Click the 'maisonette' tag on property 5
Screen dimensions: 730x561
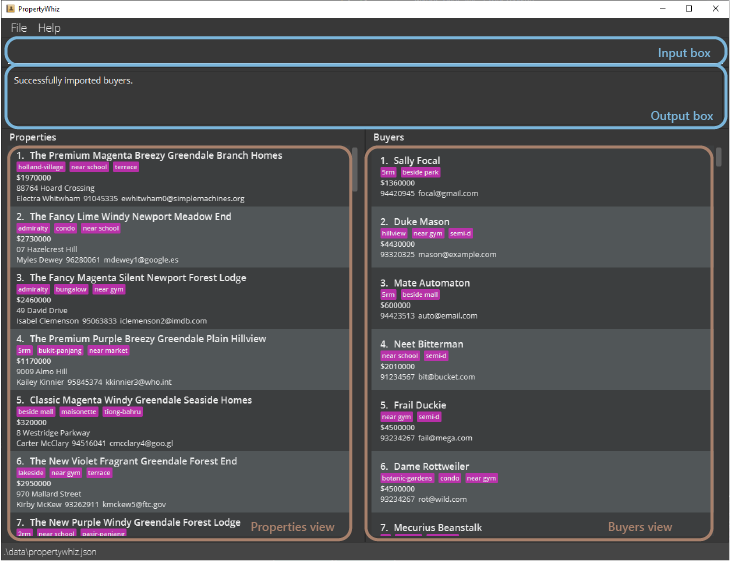point(79,412)
